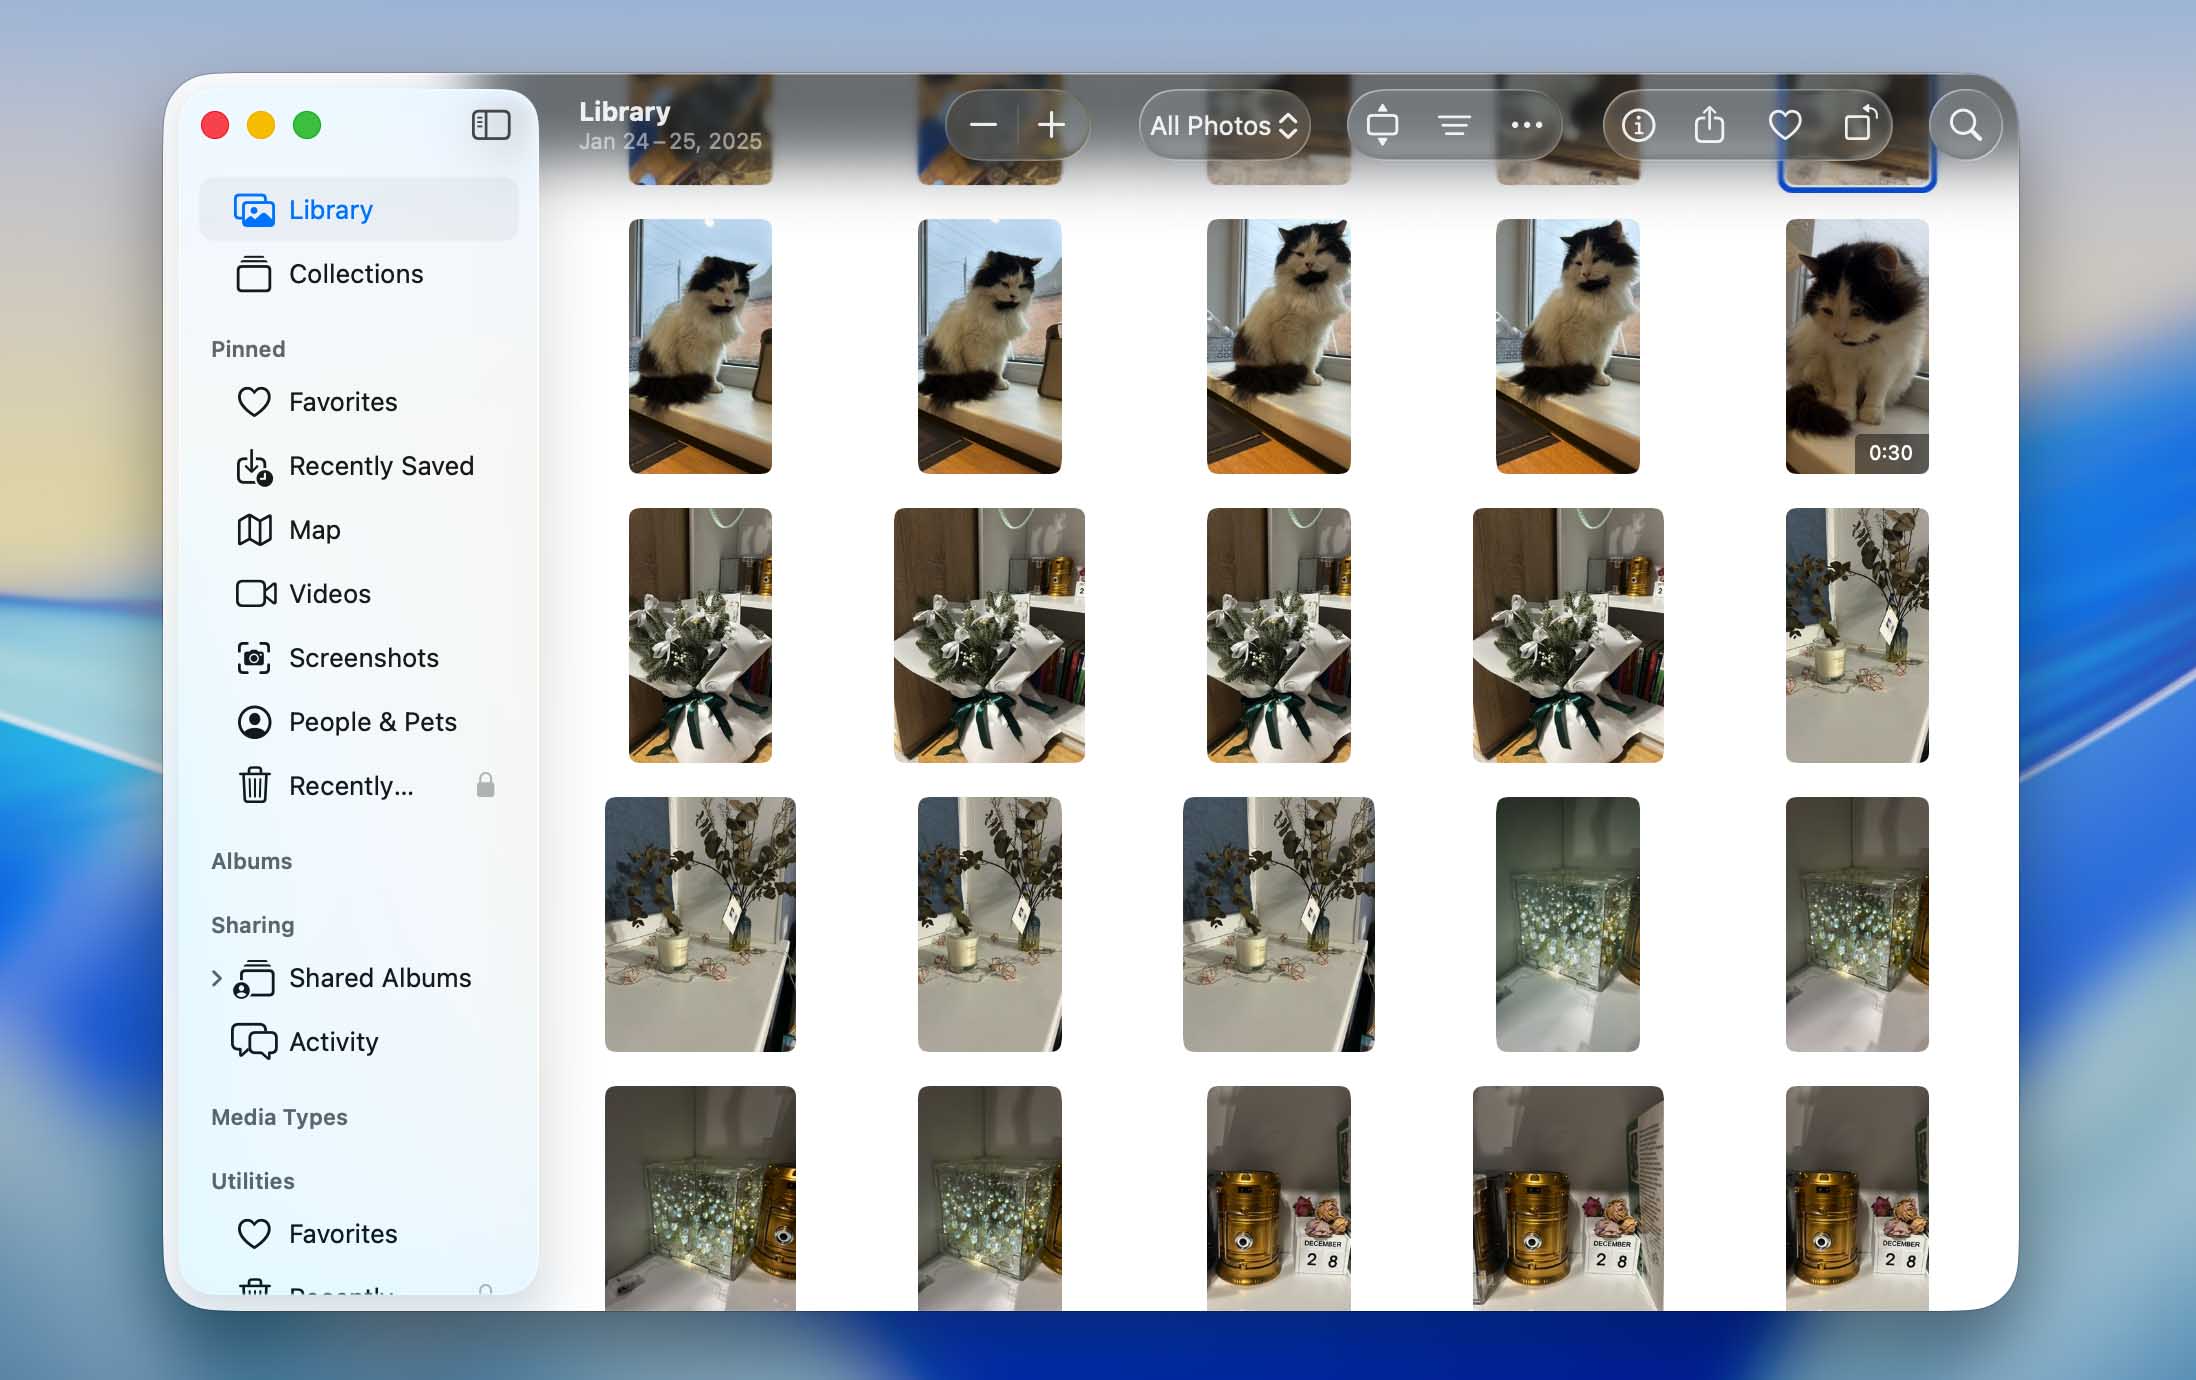Screen dimensions: 2196x1380
Task: Click the lock icon beside Recently
Action: [485, 785]
